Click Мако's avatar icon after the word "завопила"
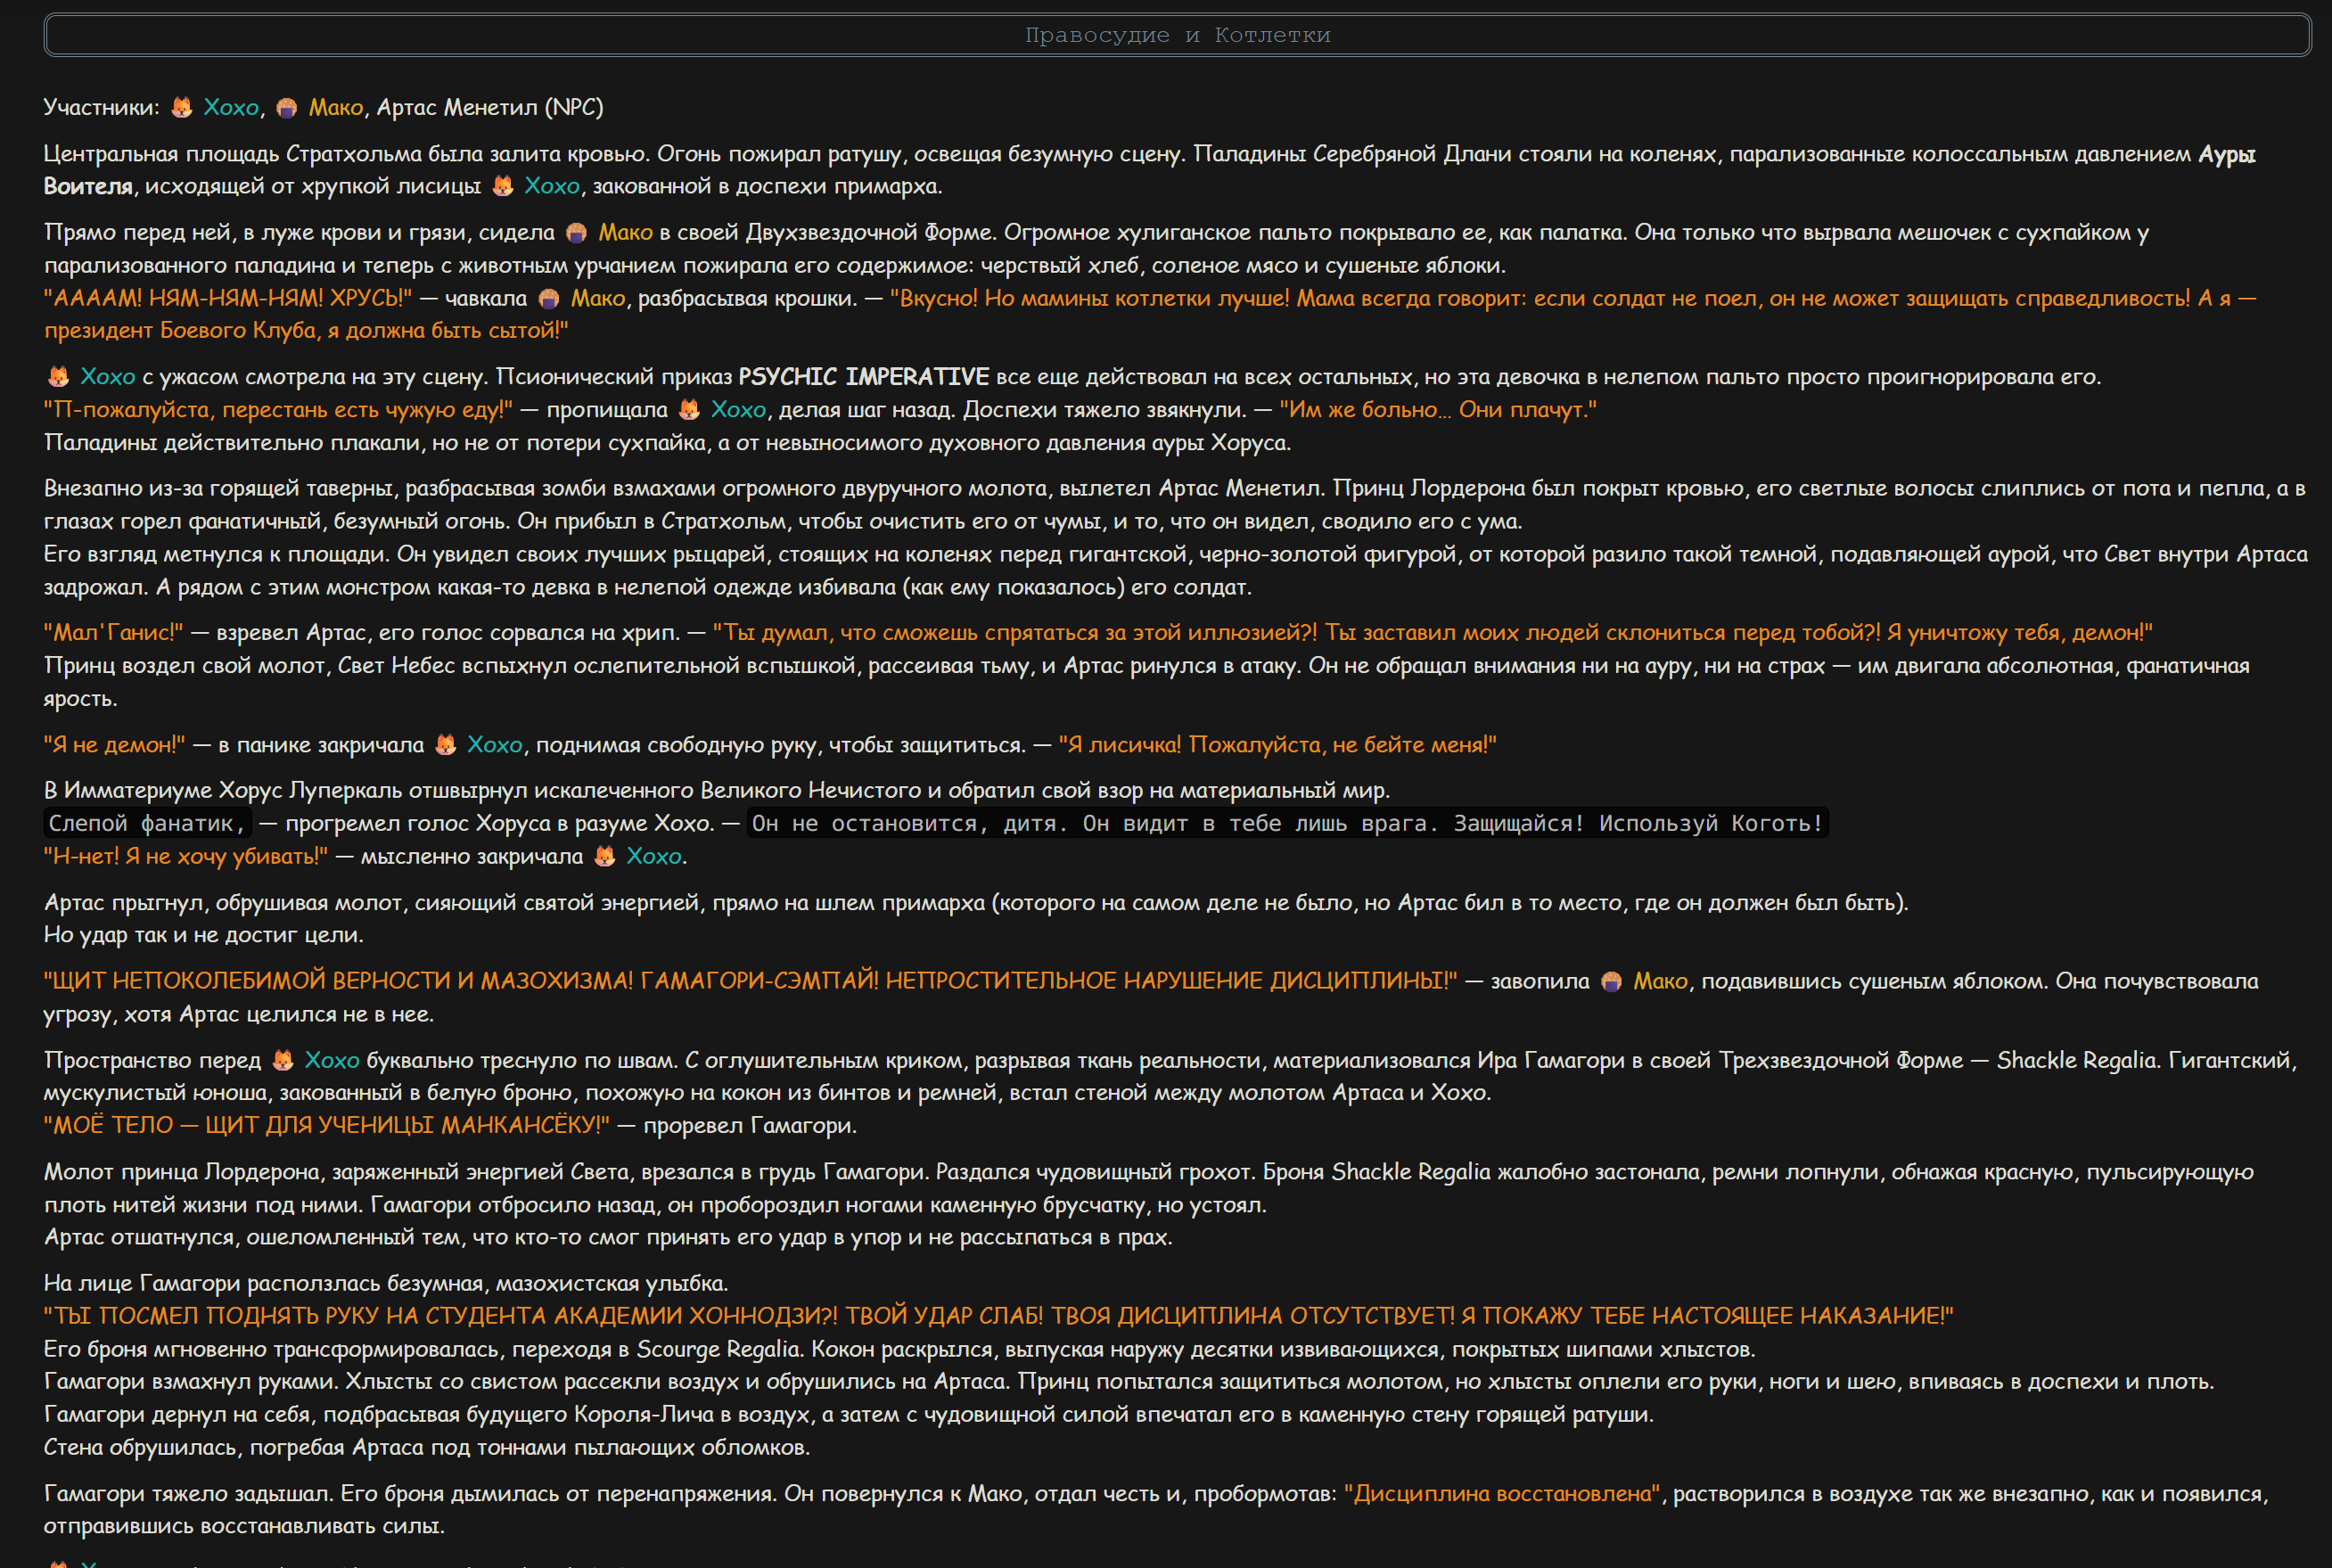Screen dimensions: 2332x1568 tap(1611, 981)
